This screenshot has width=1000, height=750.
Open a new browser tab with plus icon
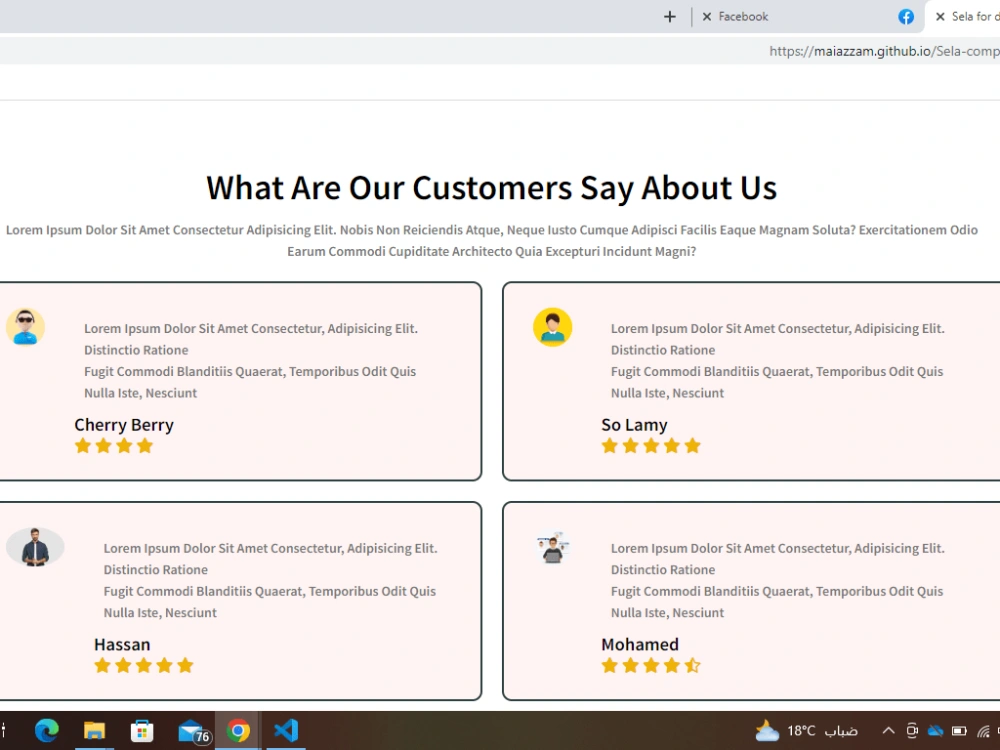coord(670,17)
